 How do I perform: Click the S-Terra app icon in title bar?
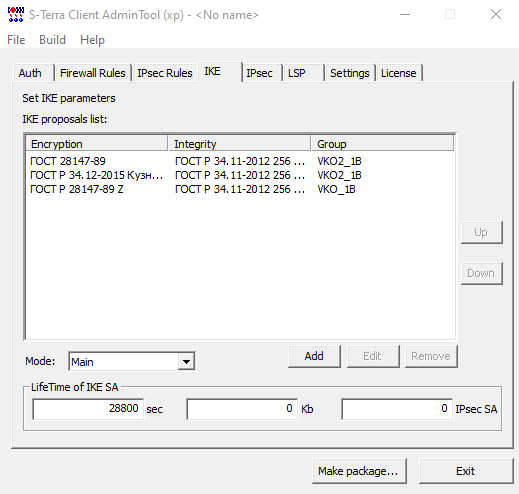click(x=16, y=14)
